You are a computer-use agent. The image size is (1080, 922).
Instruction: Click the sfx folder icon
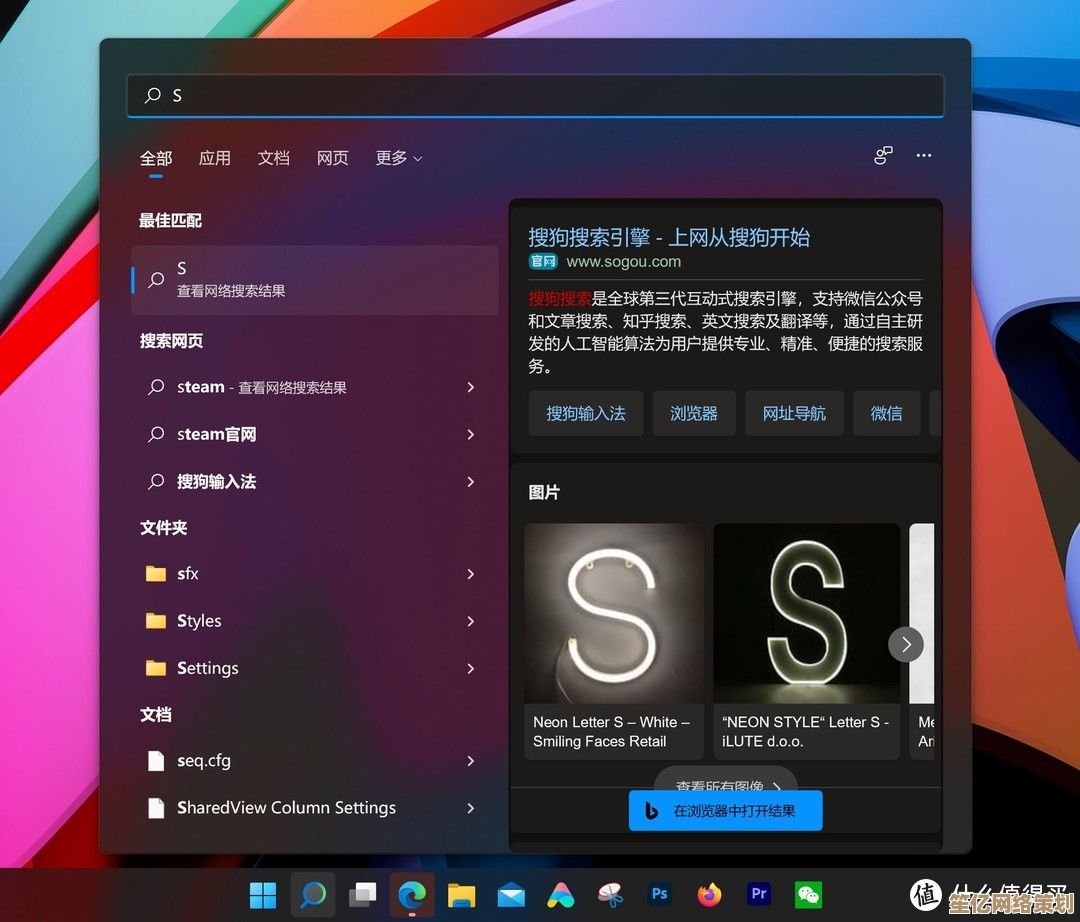tap(156, 574)
